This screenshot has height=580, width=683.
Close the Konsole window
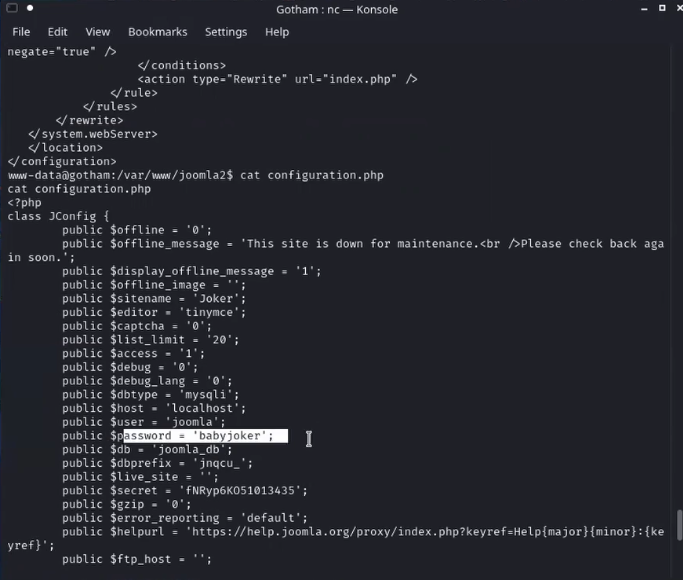[679, 8]
